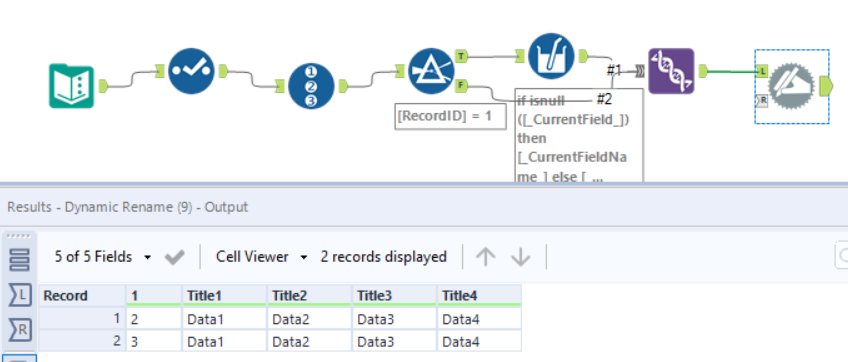Click the Record column header
Screen dimensions: 848x362
pos(82,295)
